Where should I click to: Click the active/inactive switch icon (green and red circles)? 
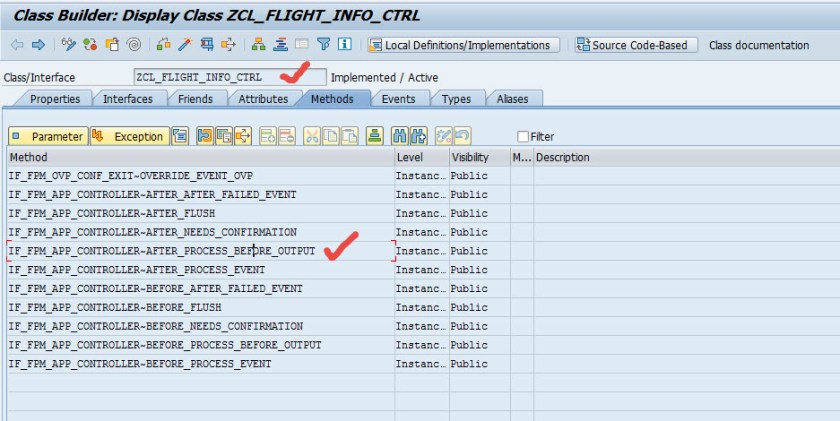click(x=90, y=45)
